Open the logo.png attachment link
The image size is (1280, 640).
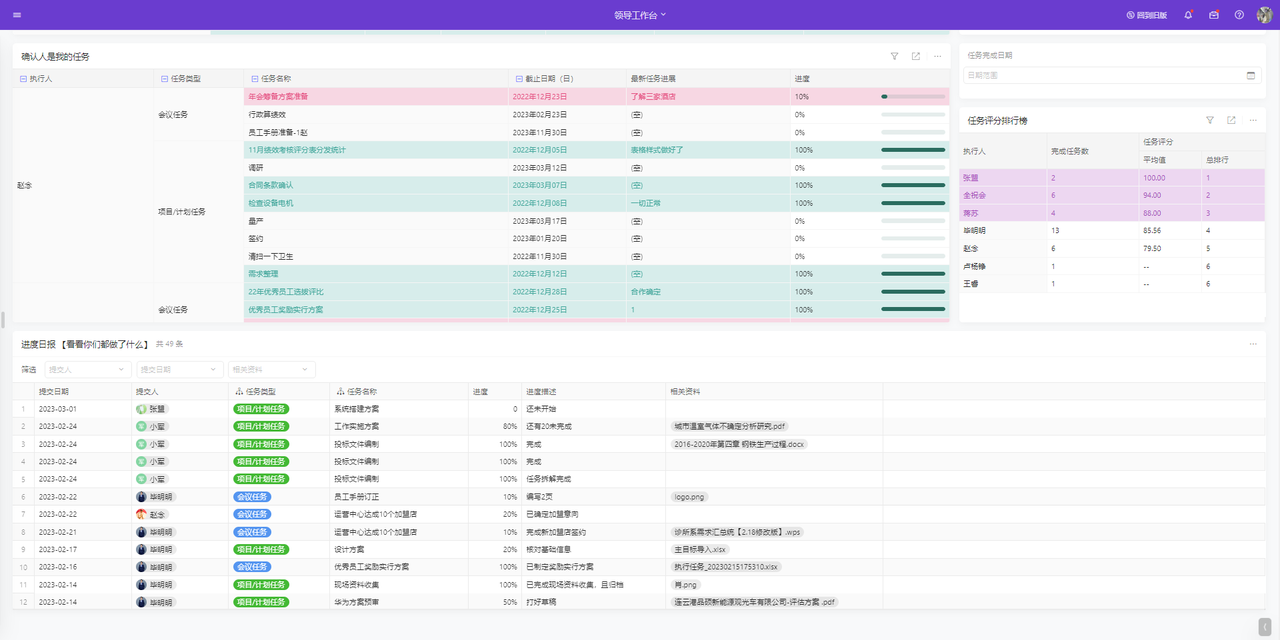pos(690,497)
